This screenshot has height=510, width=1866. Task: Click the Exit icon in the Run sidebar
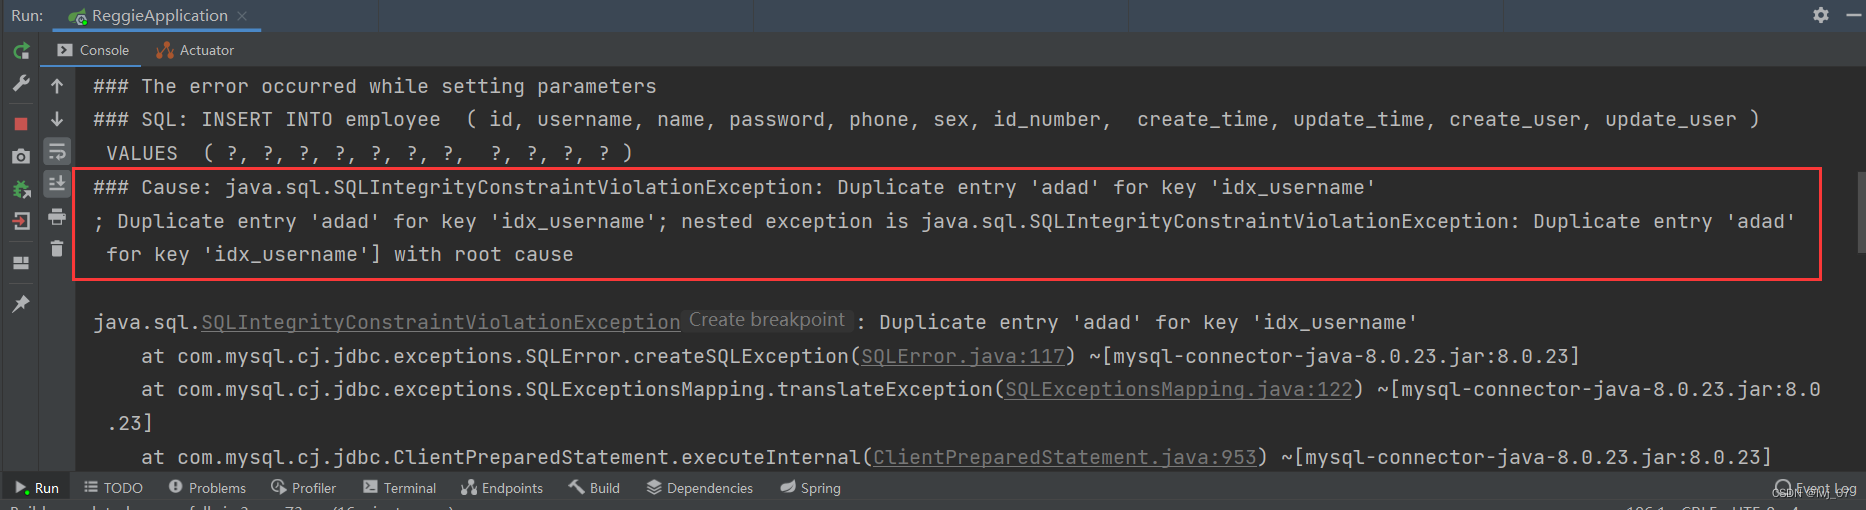21,222
